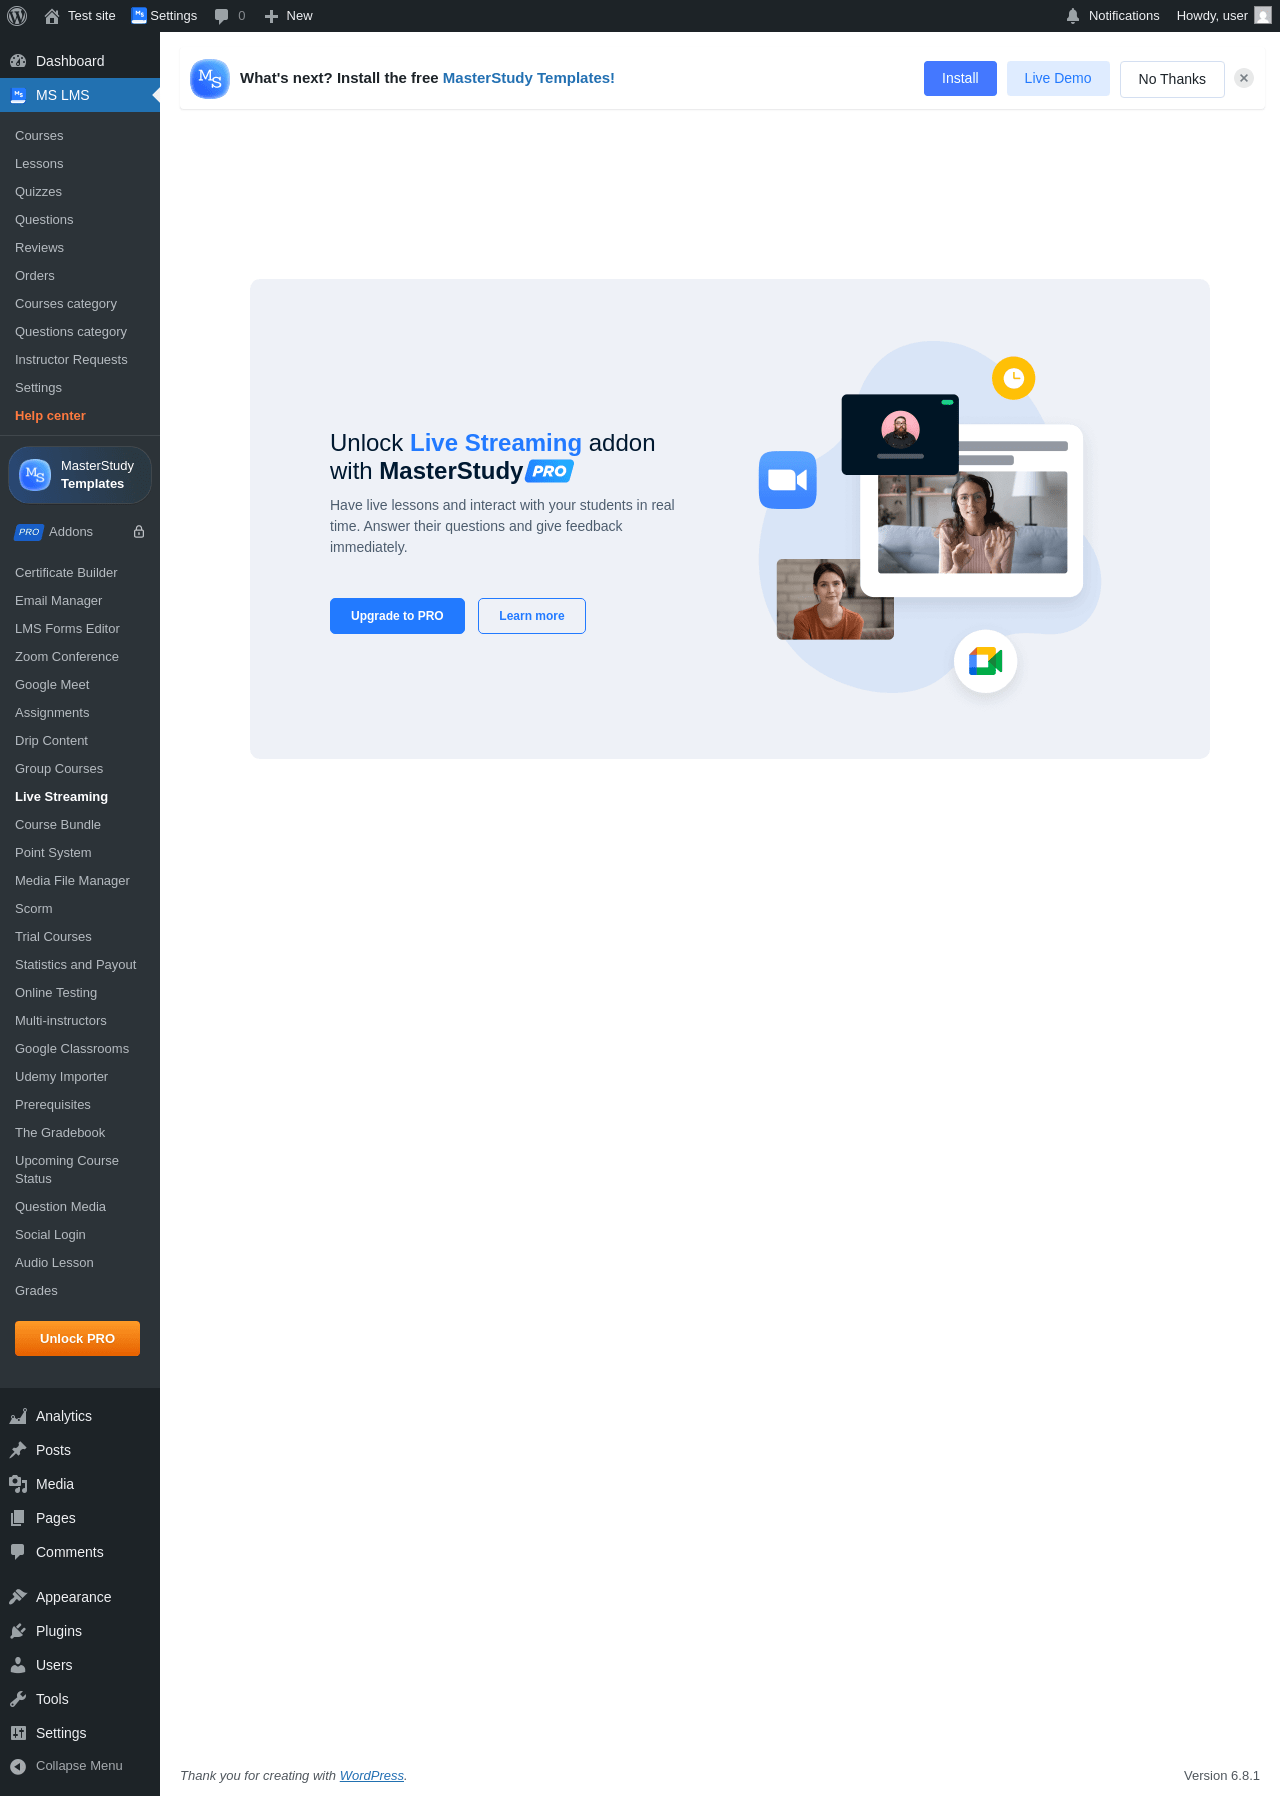The image size is (1280, 1796).
Task: Click the MS LMS sidebar icon
Action: click(18, 95)
